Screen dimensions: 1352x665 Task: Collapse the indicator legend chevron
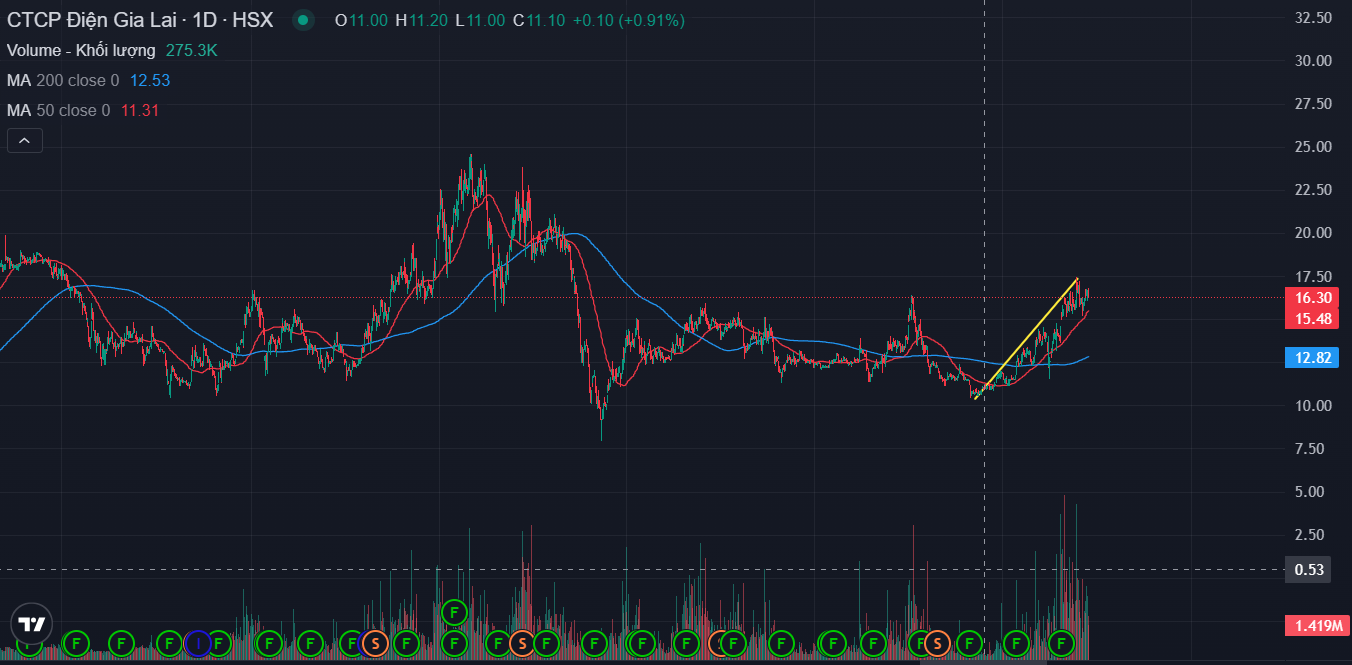[x=24, y=142]
